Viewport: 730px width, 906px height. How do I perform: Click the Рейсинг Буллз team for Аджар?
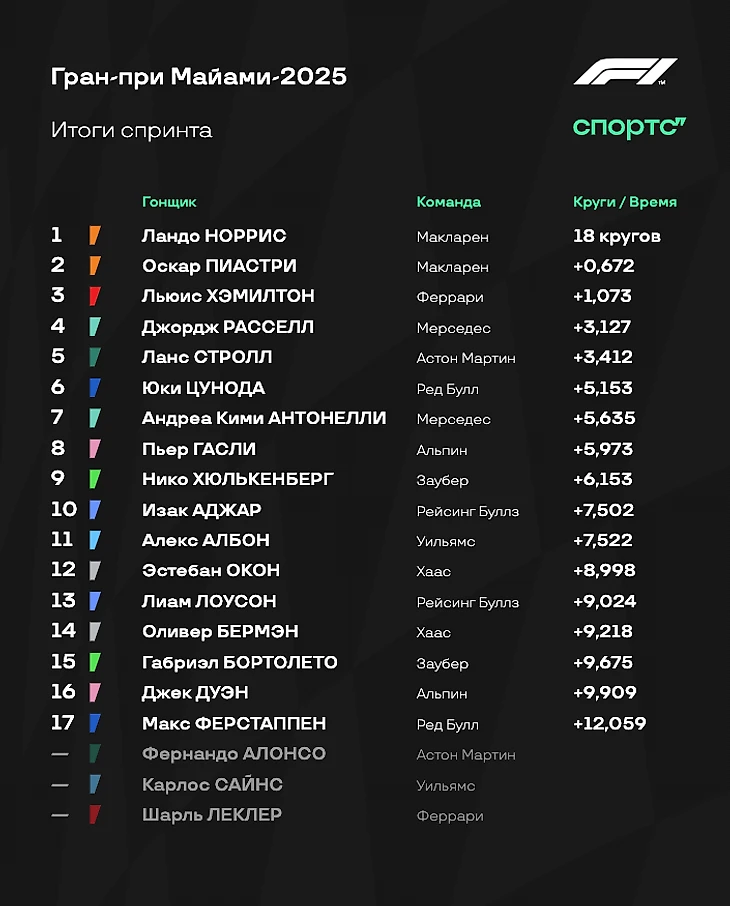point(467,511)
